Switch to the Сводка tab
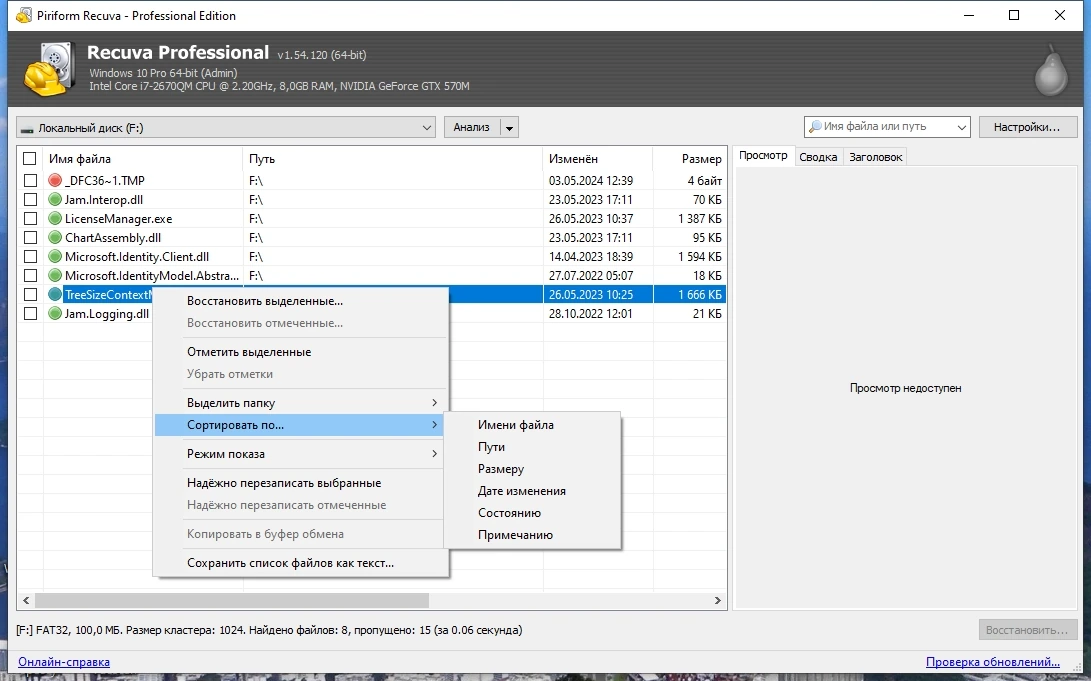Screen dimensions: 1091x681 click(818, 157)
